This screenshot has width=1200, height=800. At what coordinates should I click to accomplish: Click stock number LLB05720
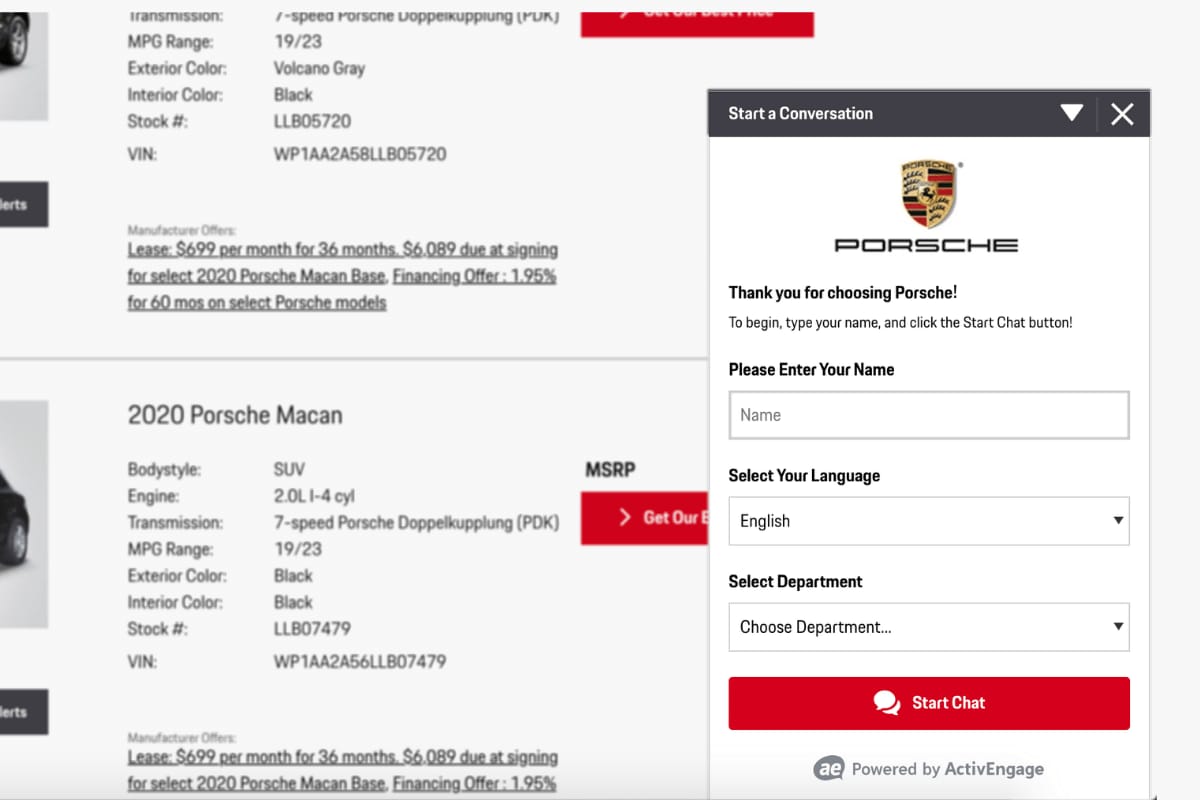(x=312, y=121)
